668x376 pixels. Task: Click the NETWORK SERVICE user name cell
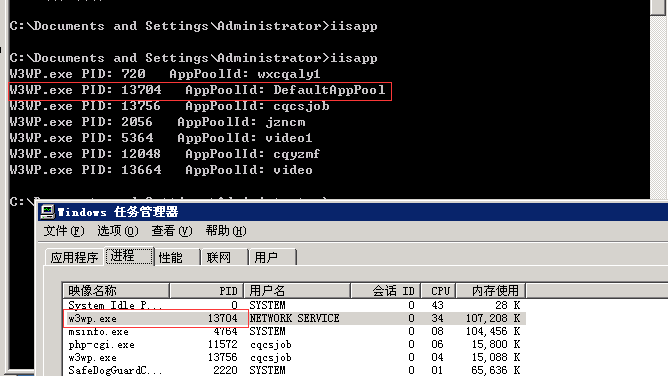click(294, 319)
